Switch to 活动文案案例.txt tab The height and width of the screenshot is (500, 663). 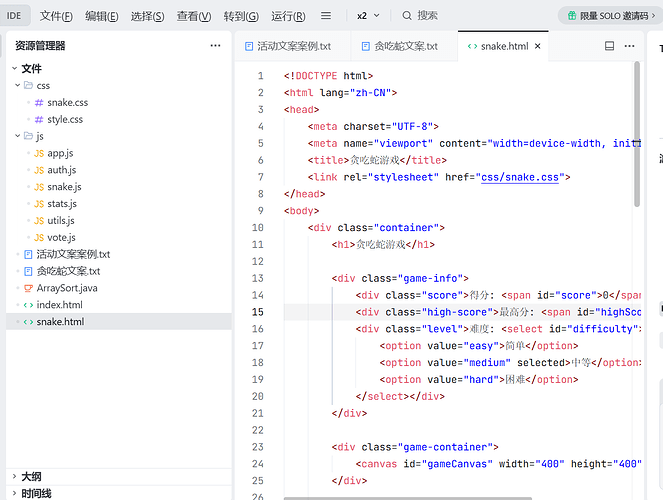[292, 46]
